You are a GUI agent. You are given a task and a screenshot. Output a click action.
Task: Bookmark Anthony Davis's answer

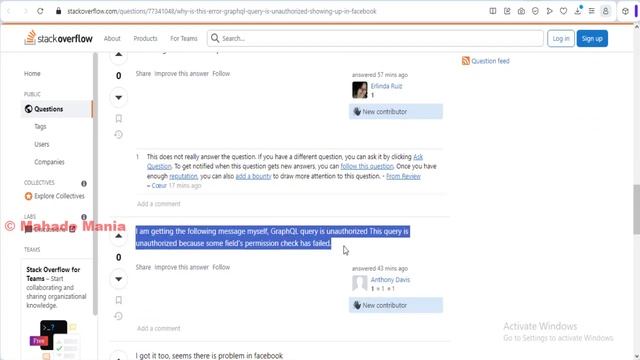pos(118,300)
